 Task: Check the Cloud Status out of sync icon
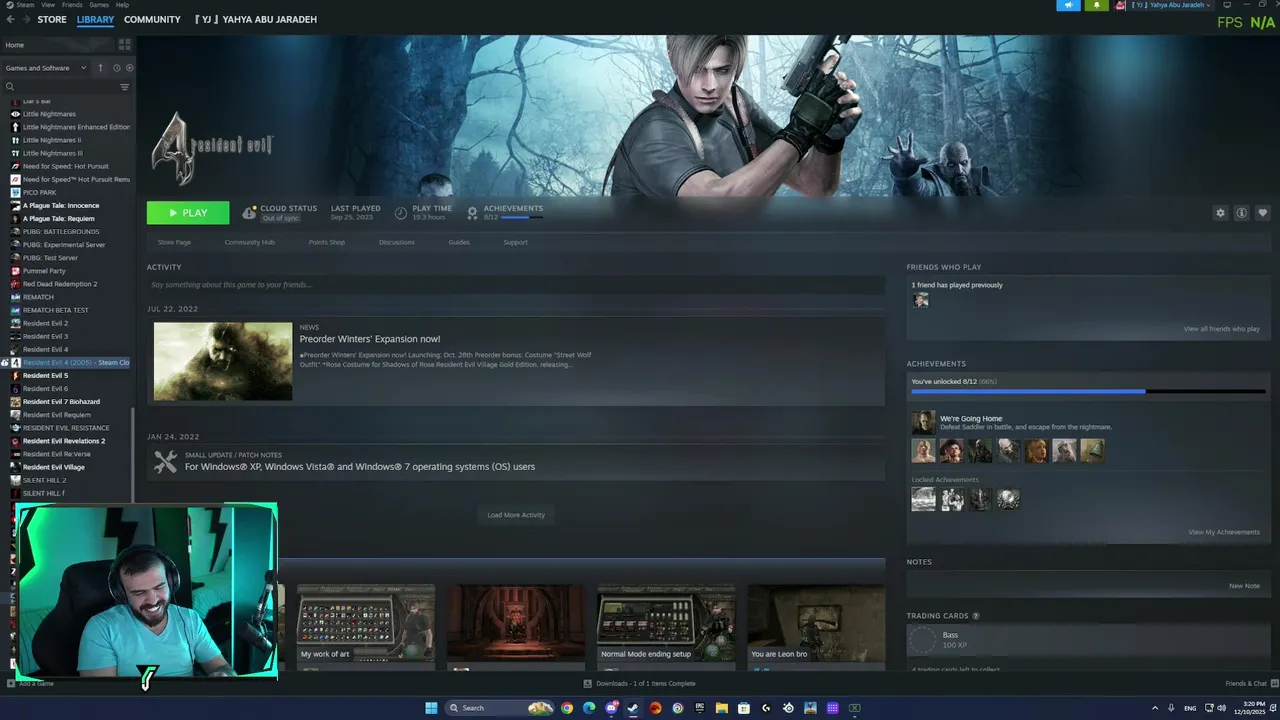click(x=249, y=213)
